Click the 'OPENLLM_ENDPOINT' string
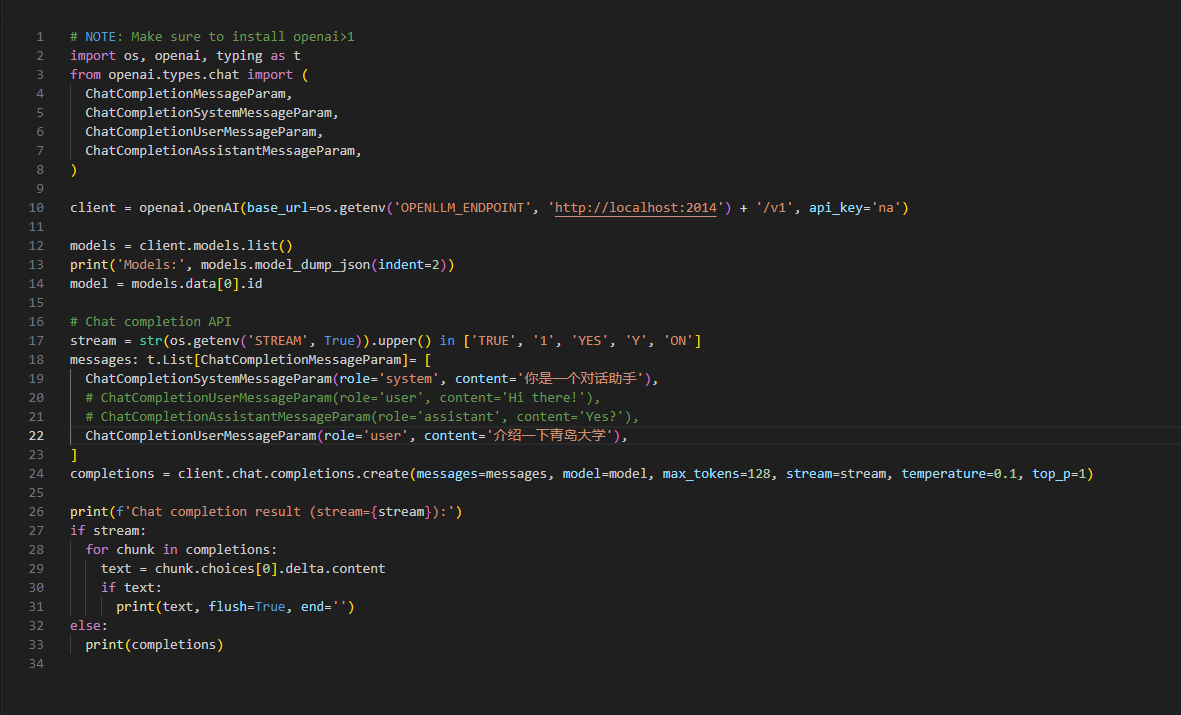 point(462,208)
